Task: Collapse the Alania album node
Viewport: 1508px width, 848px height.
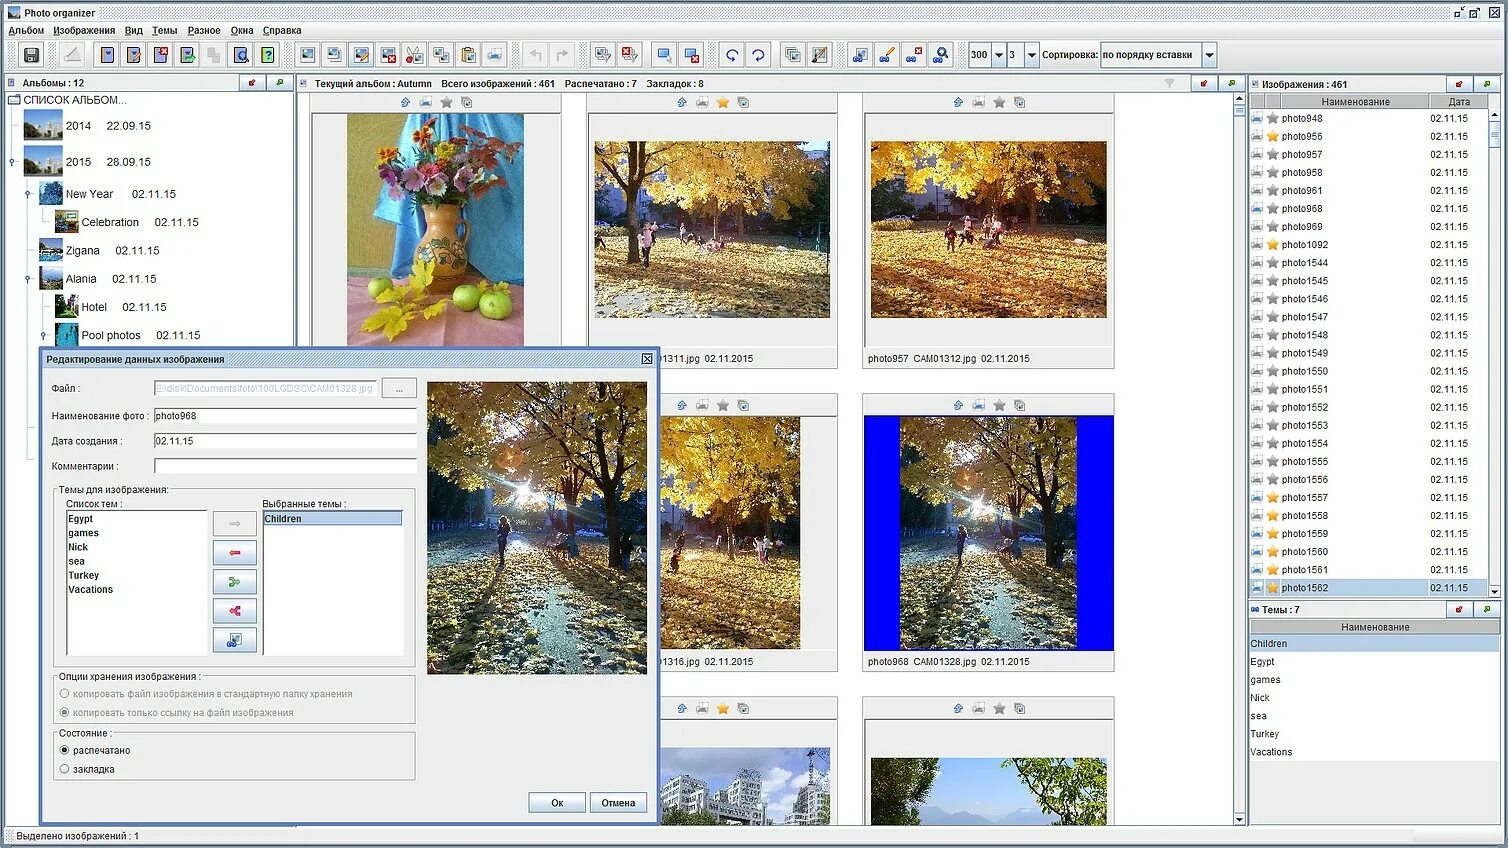Action: coord(28,279)
